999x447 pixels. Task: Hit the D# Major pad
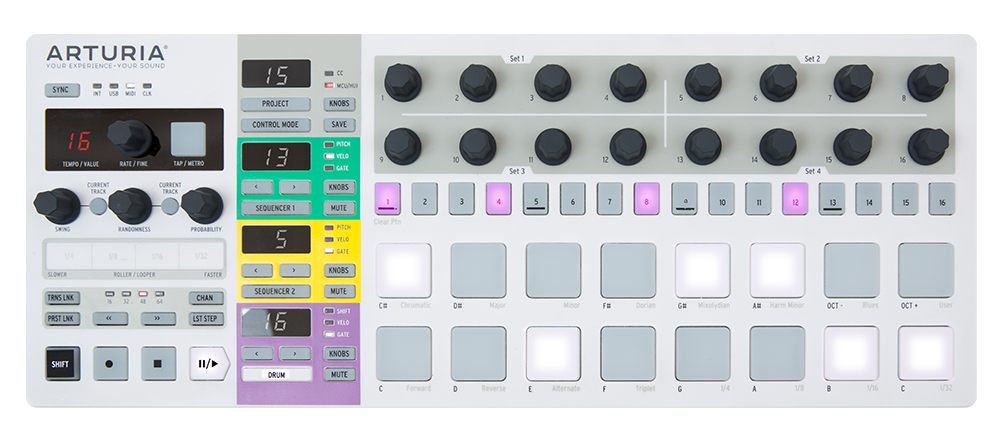[x=478, y=270]
